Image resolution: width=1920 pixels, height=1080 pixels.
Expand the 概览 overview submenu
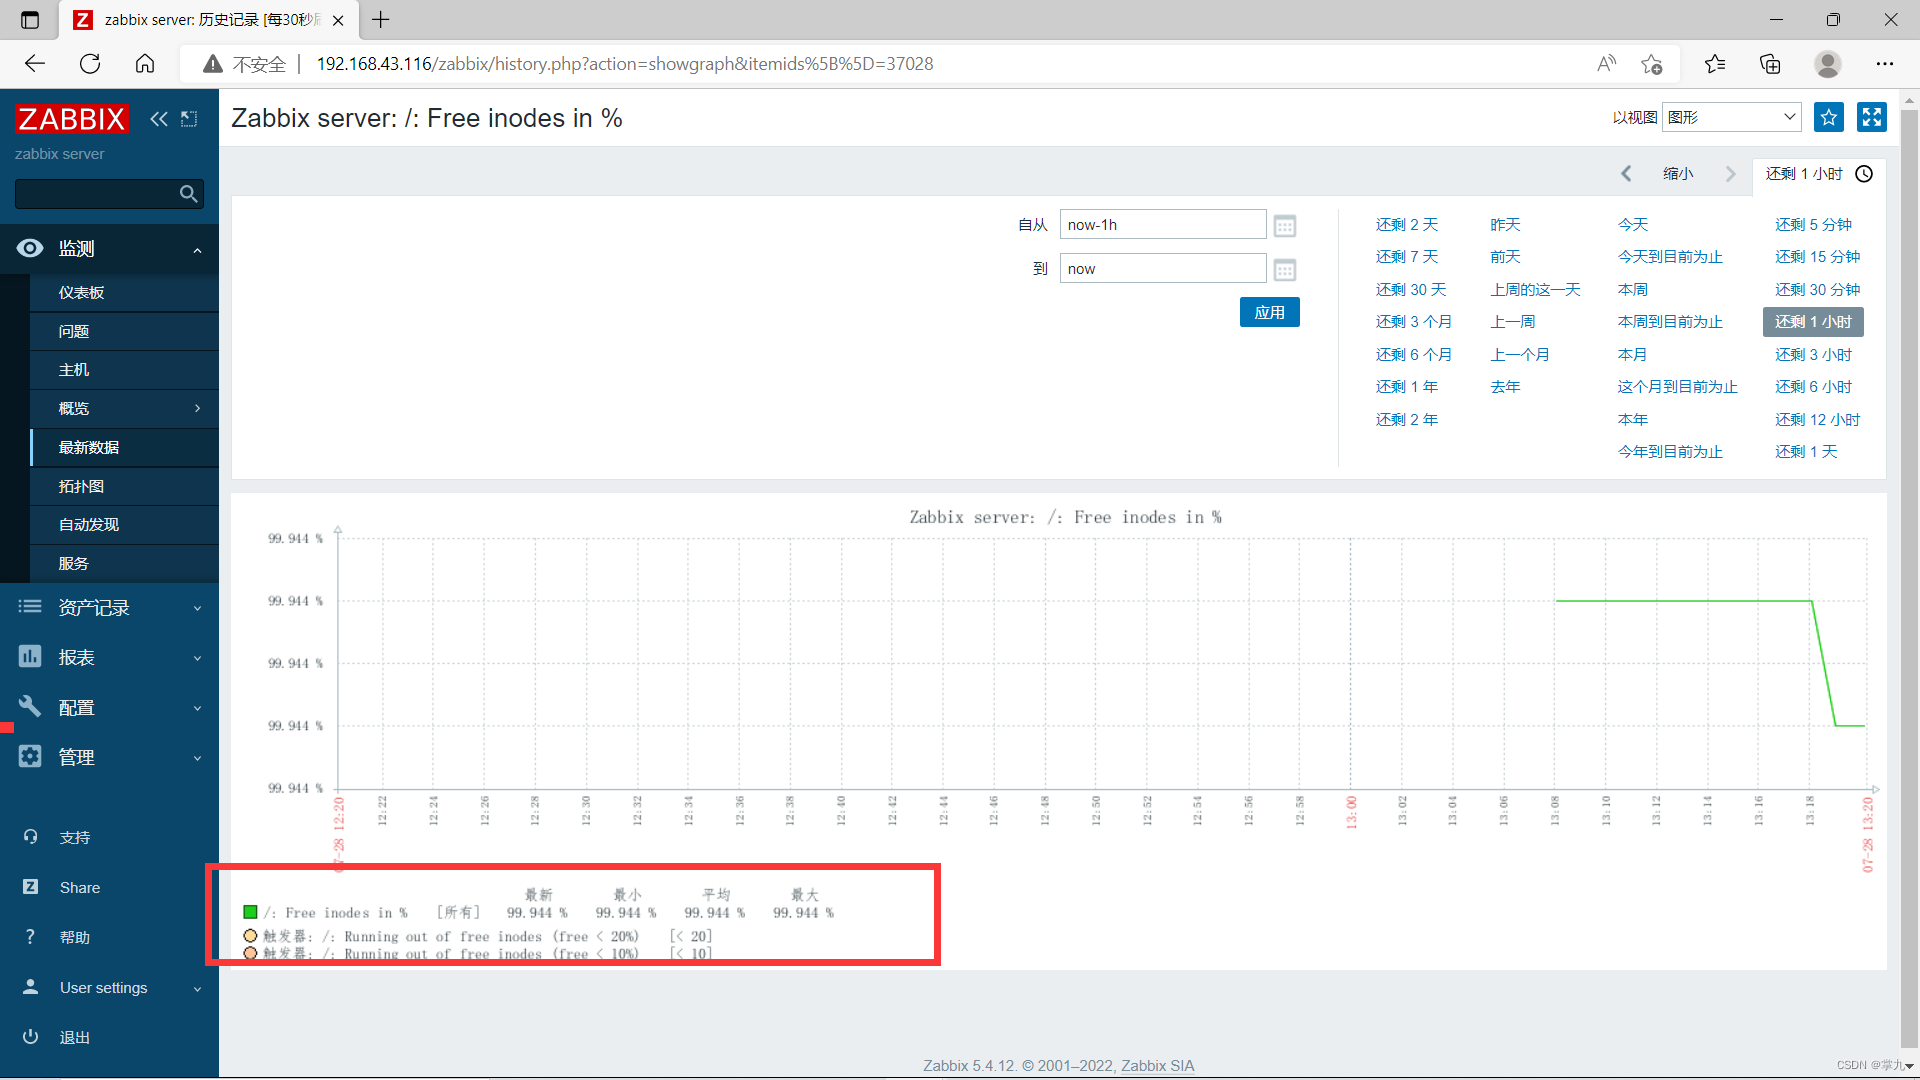tap(124, 408)
